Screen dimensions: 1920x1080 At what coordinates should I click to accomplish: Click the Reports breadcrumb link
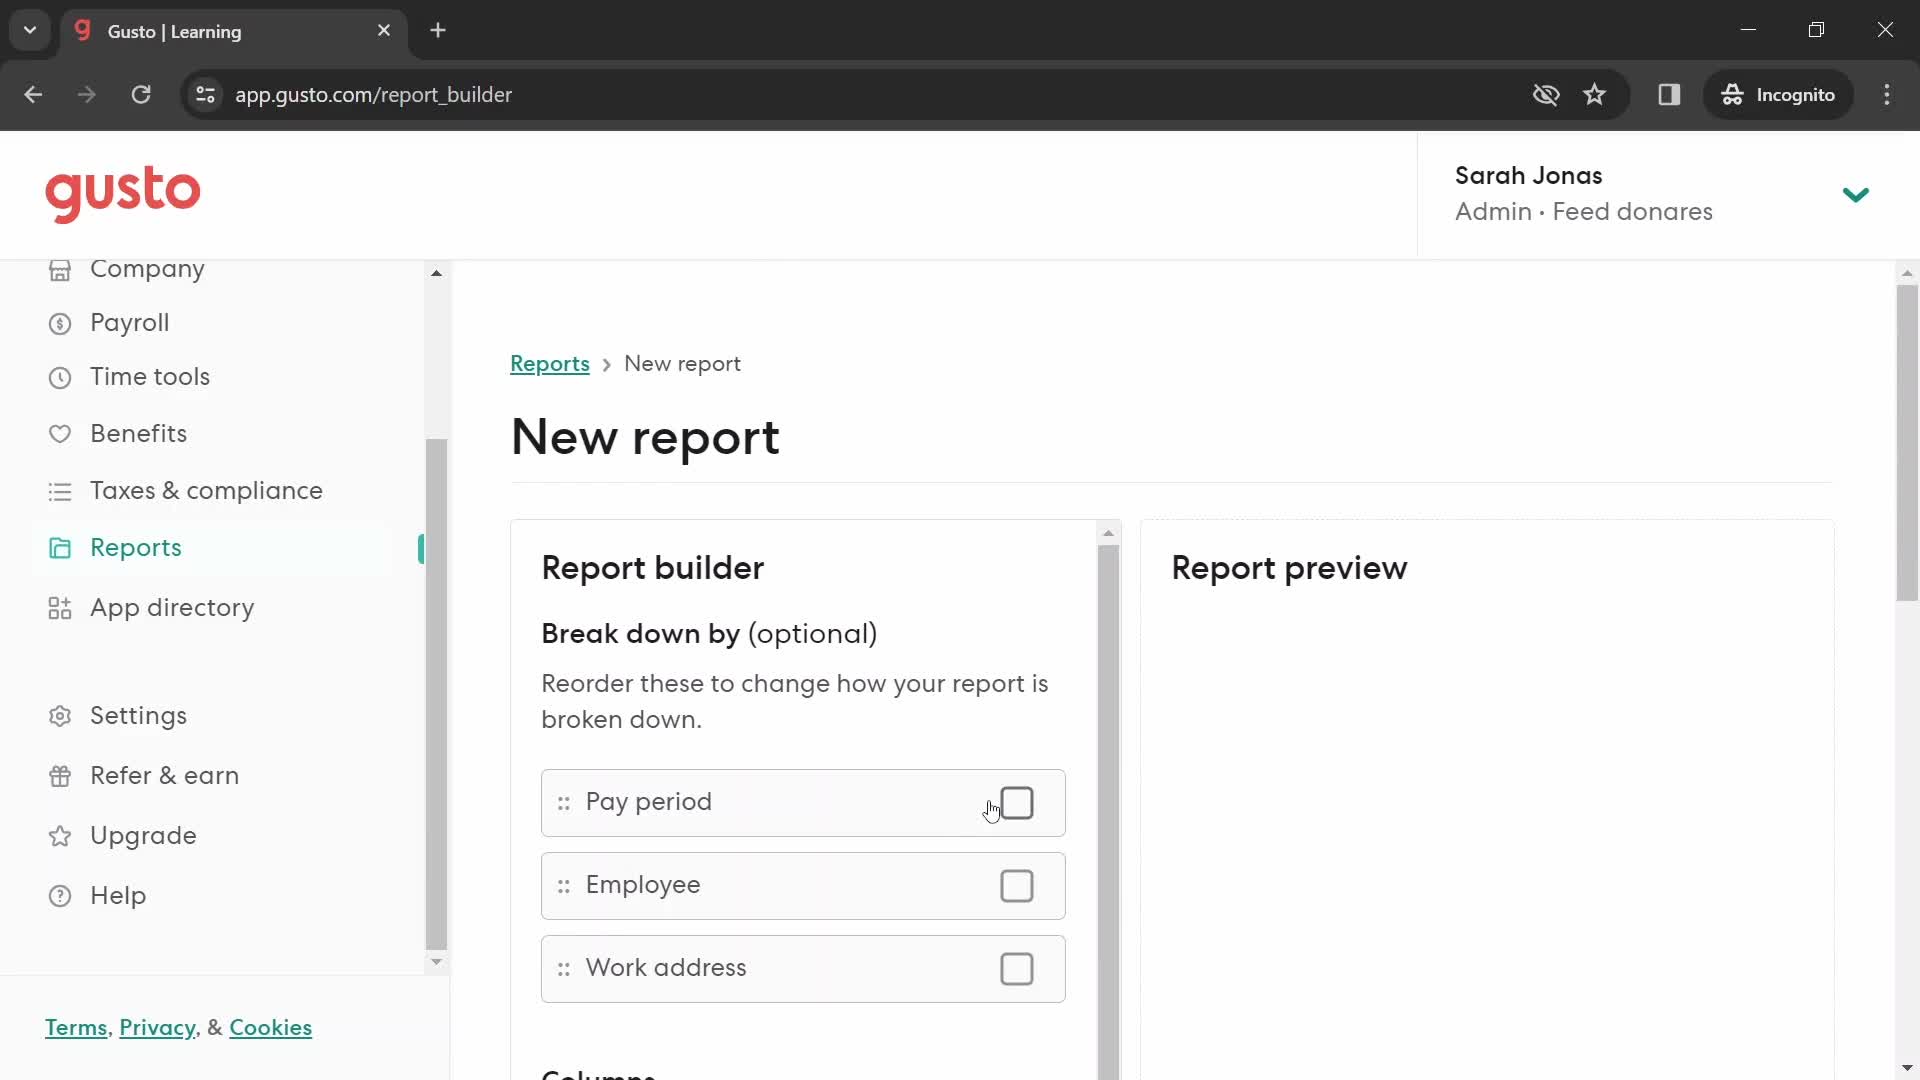[550, 363]
